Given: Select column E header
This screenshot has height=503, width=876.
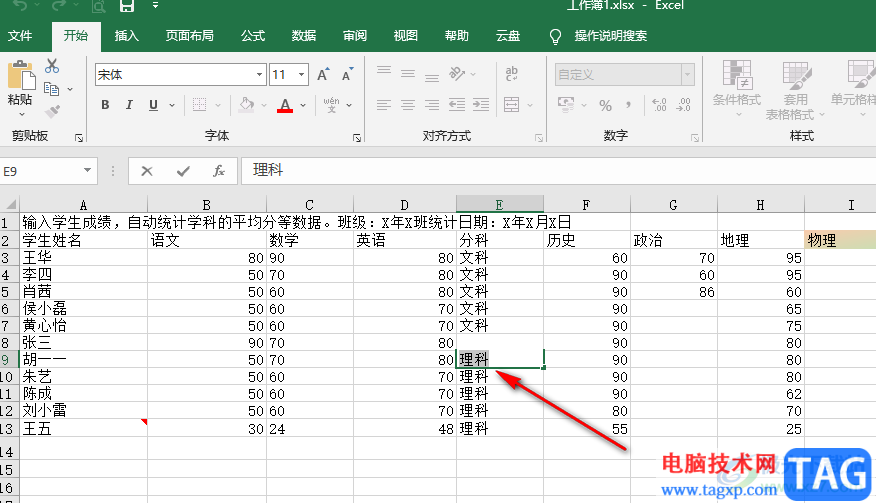Looking at the screenshot, I should [499, 205].
